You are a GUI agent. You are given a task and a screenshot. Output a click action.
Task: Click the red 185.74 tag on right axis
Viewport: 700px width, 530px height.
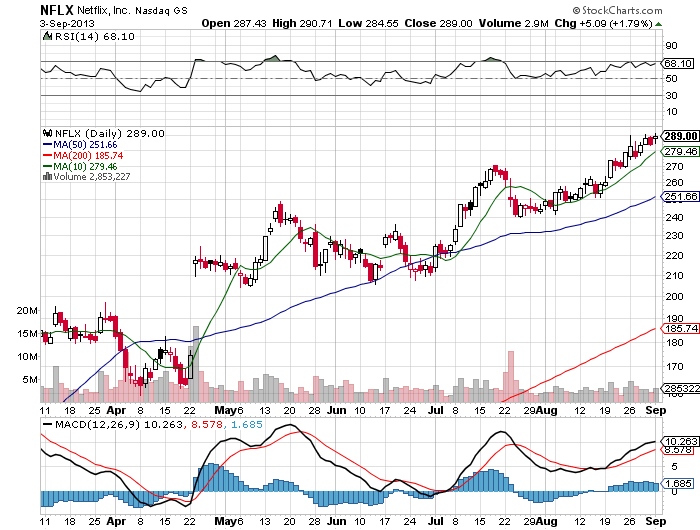tap(680, 329)
